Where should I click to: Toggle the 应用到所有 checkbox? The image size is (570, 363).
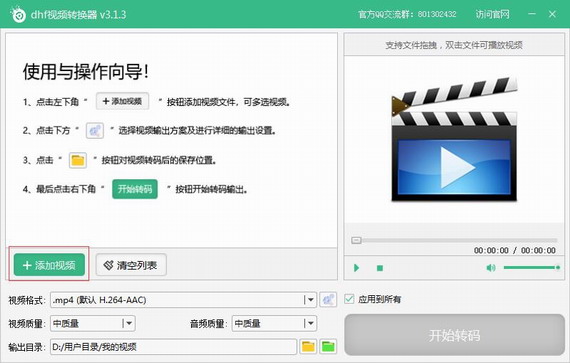pos(349,299)
